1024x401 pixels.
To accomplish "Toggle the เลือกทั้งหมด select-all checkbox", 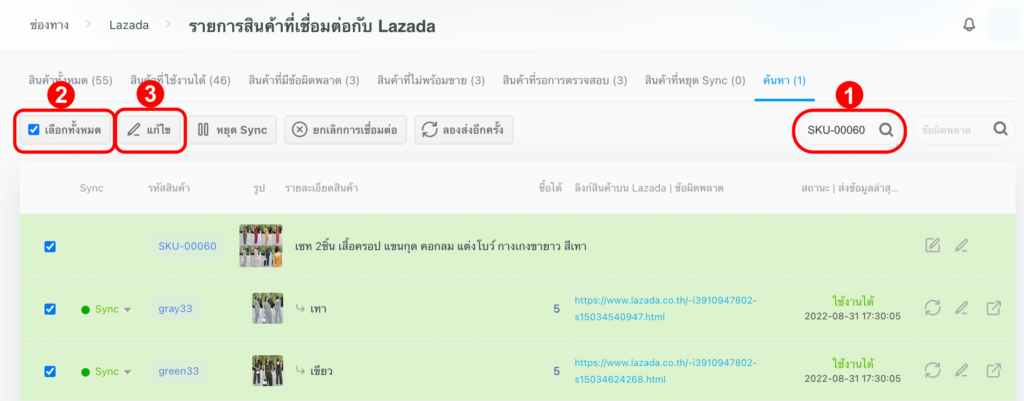I will coord(34,129).
